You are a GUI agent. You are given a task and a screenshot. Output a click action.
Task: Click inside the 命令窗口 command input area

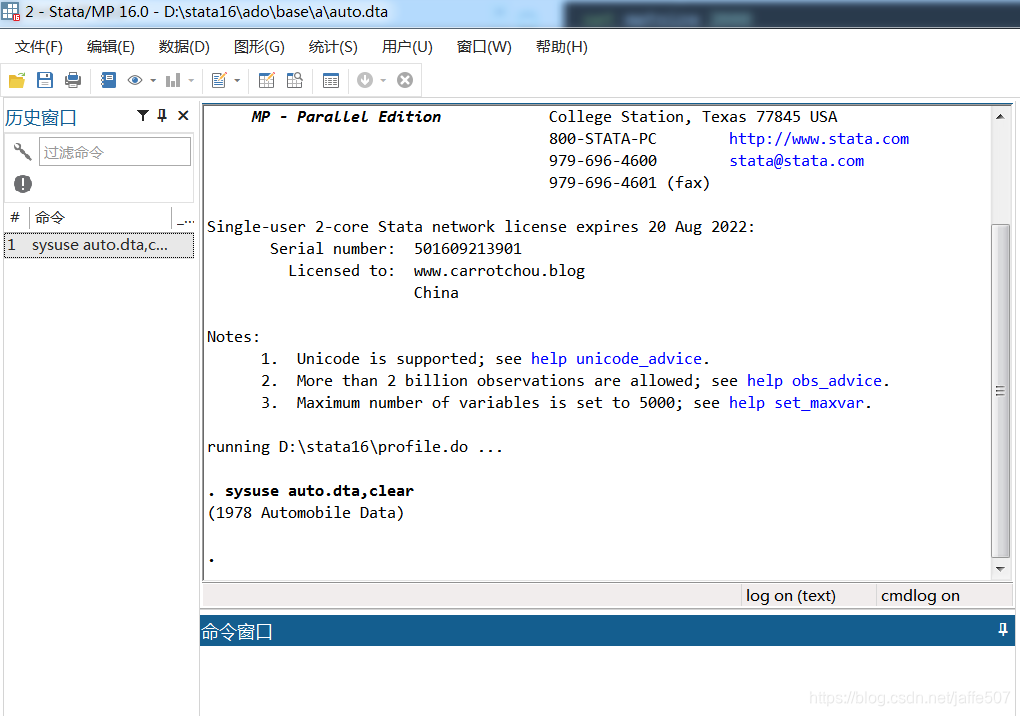[x=606, y=680]
